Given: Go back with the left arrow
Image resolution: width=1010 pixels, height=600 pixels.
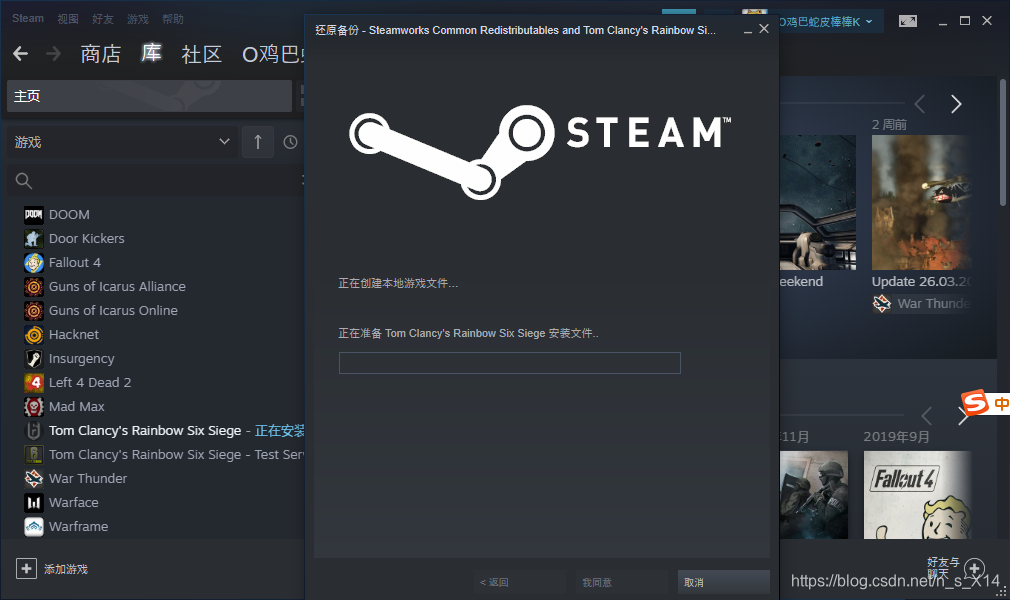Looking at the screenshot, I should coord(21,53).
